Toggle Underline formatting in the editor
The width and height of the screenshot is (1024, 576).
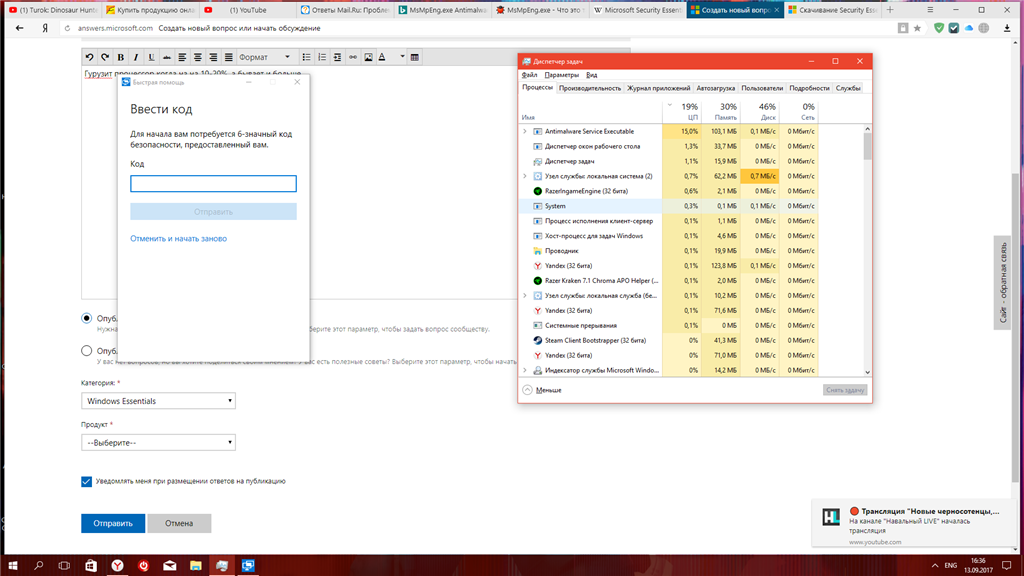151,57
